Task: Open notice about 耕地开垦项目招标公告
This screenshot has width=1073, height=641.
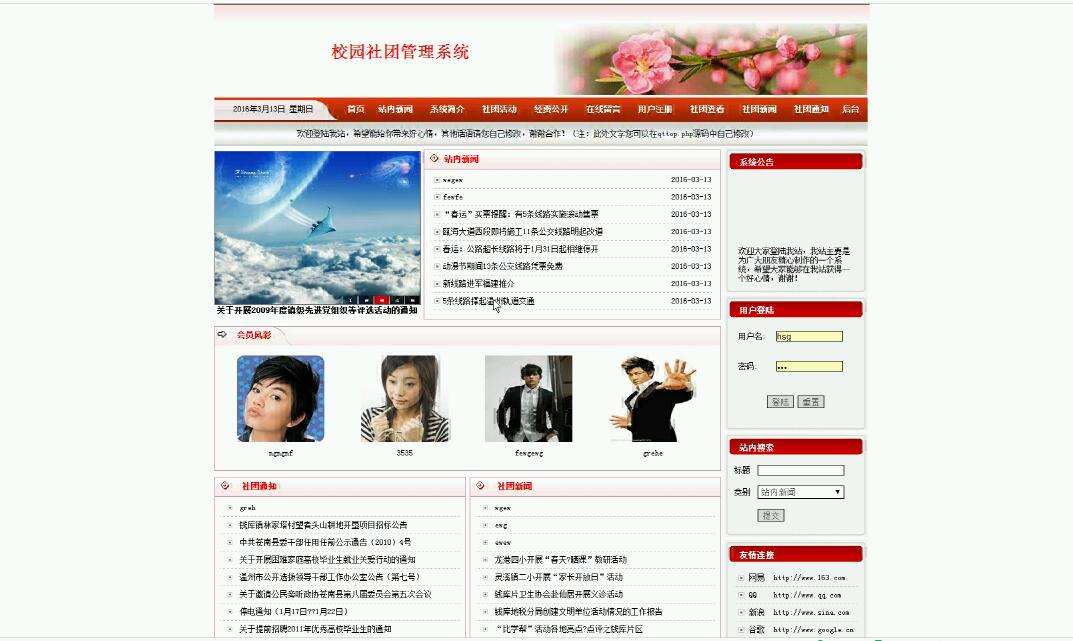Action: (x=323, y=525)
